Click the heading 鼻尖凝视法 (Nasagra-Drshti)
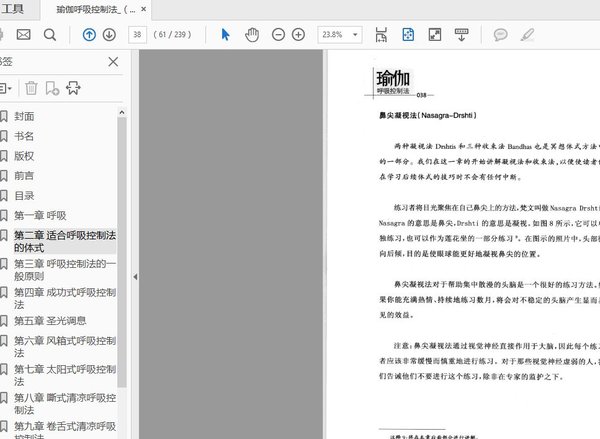600x439 pixels. pos(428,115)
